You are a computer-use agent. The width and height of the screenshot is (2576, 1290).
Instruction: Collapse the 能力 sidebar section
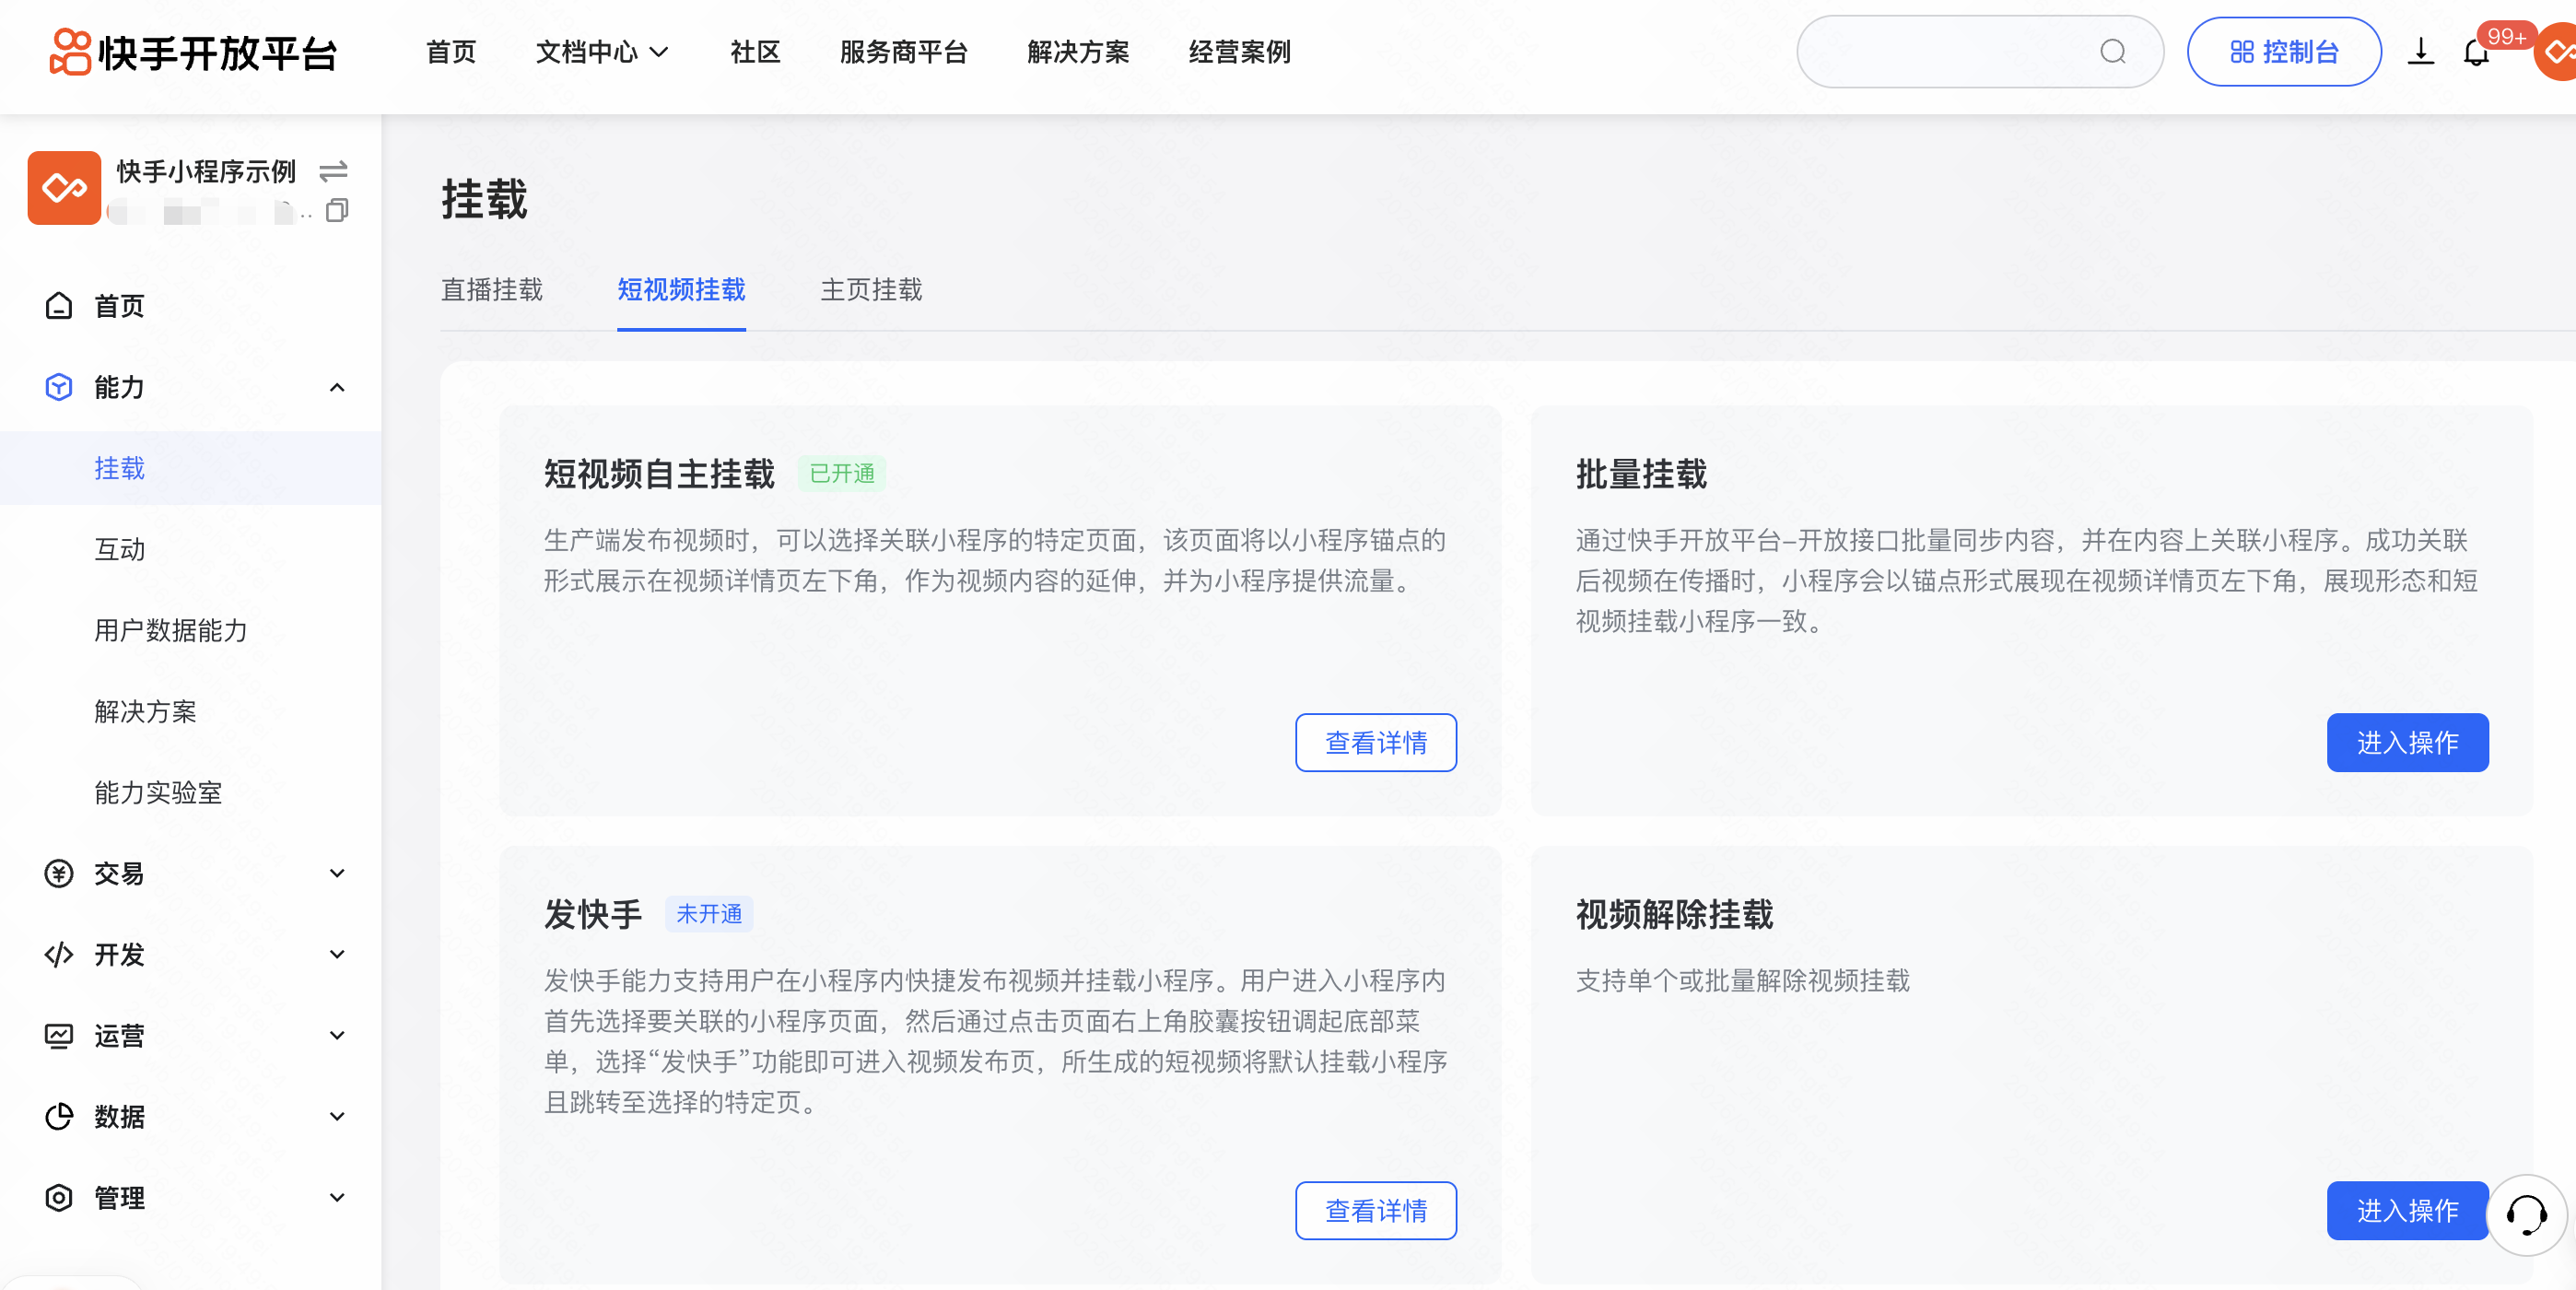pos(337,387)
